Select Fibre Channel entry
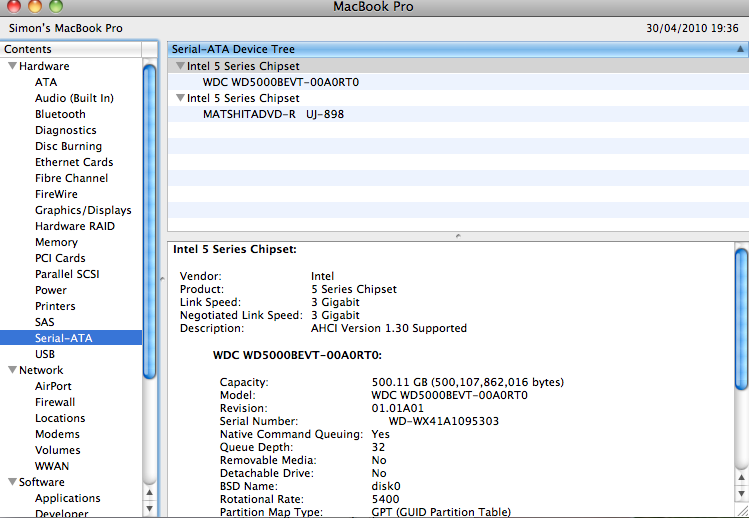This screenshot has height=518, width=749. [71, 178]
